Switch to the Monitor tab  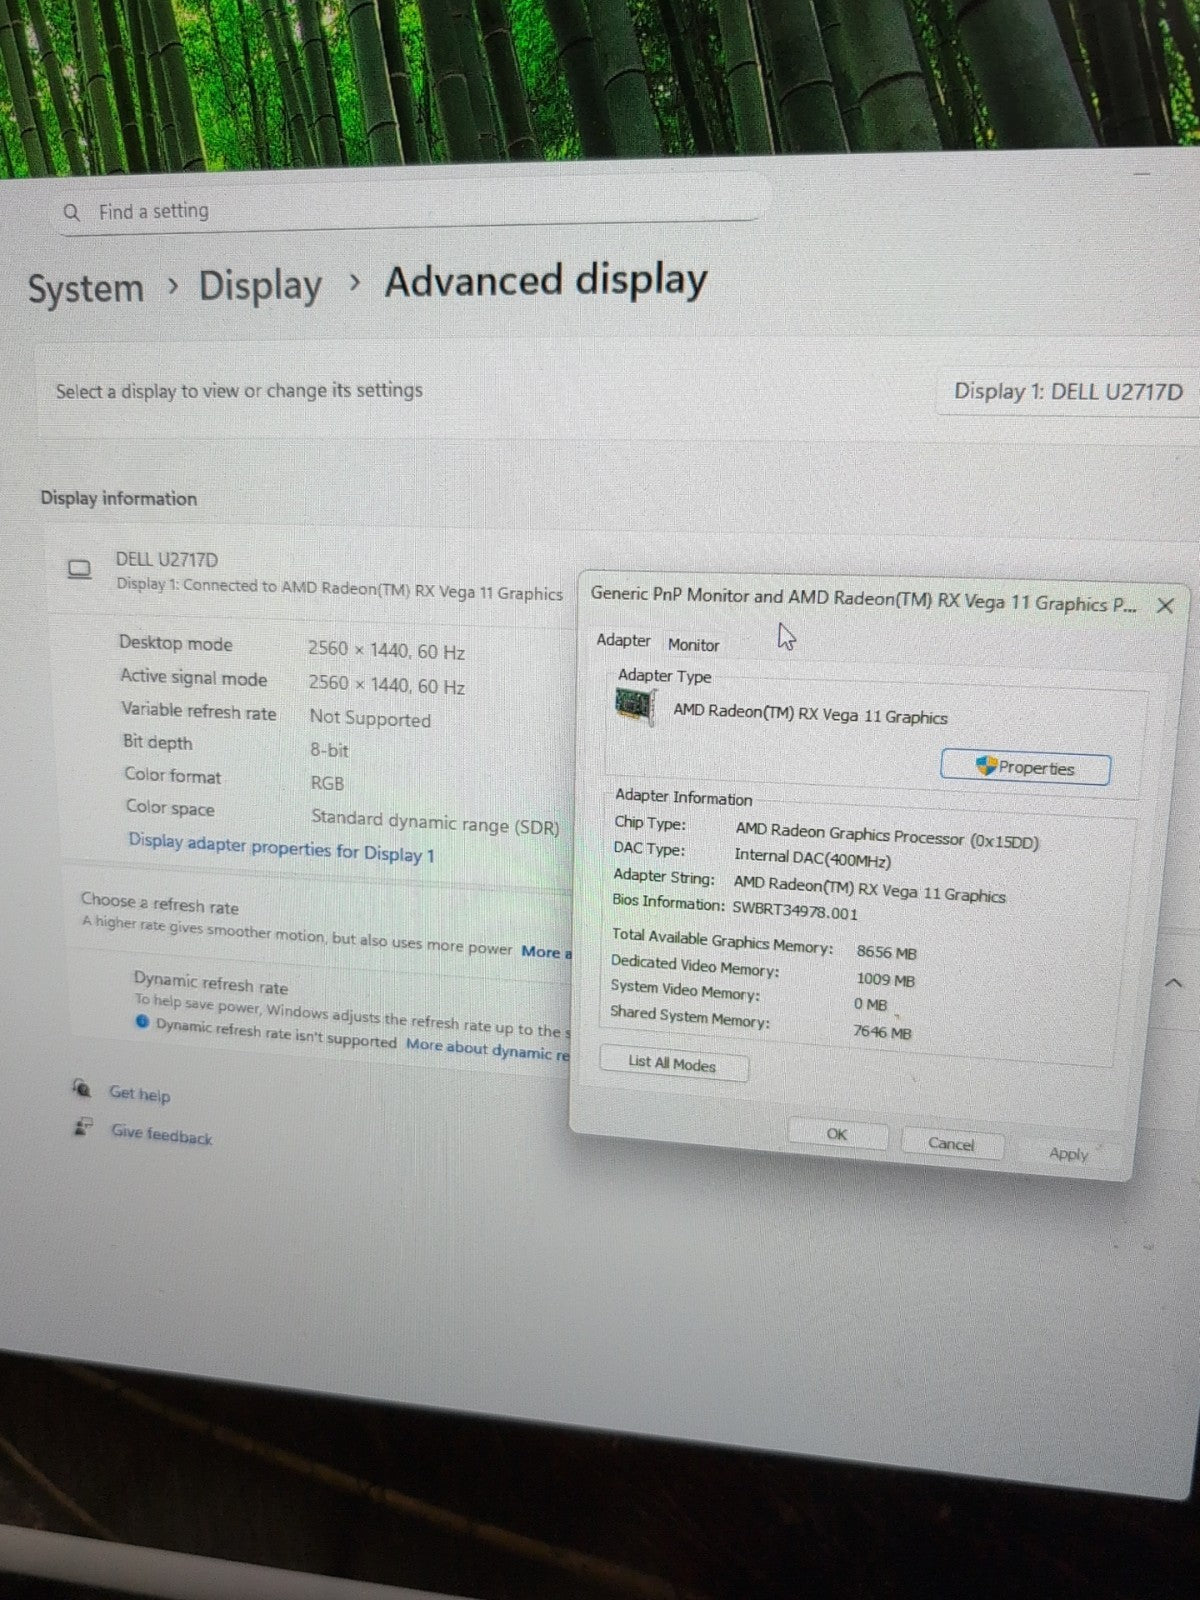pos(693,646)
